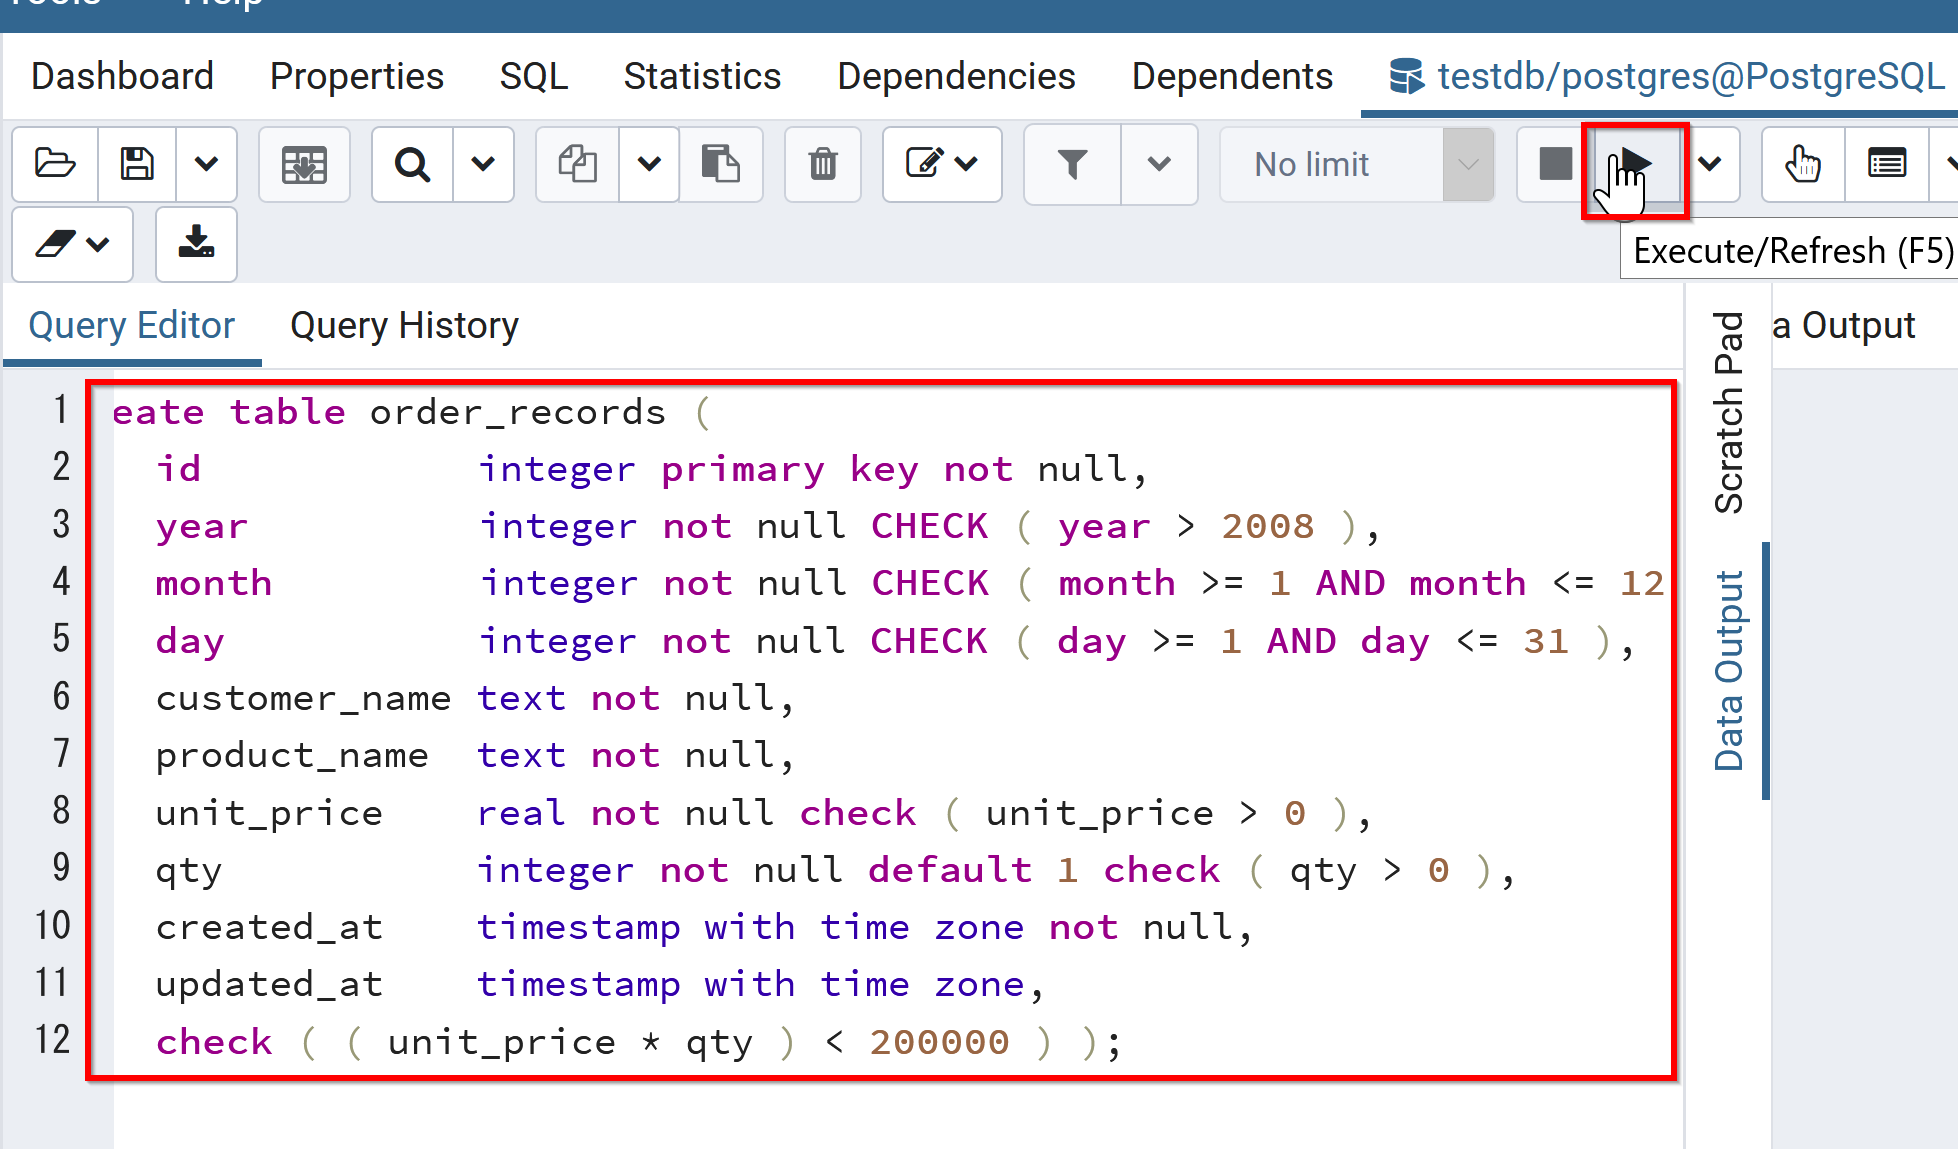
Task: Click the Copy icon in toolbar
Action: click(x=577, y=164)
